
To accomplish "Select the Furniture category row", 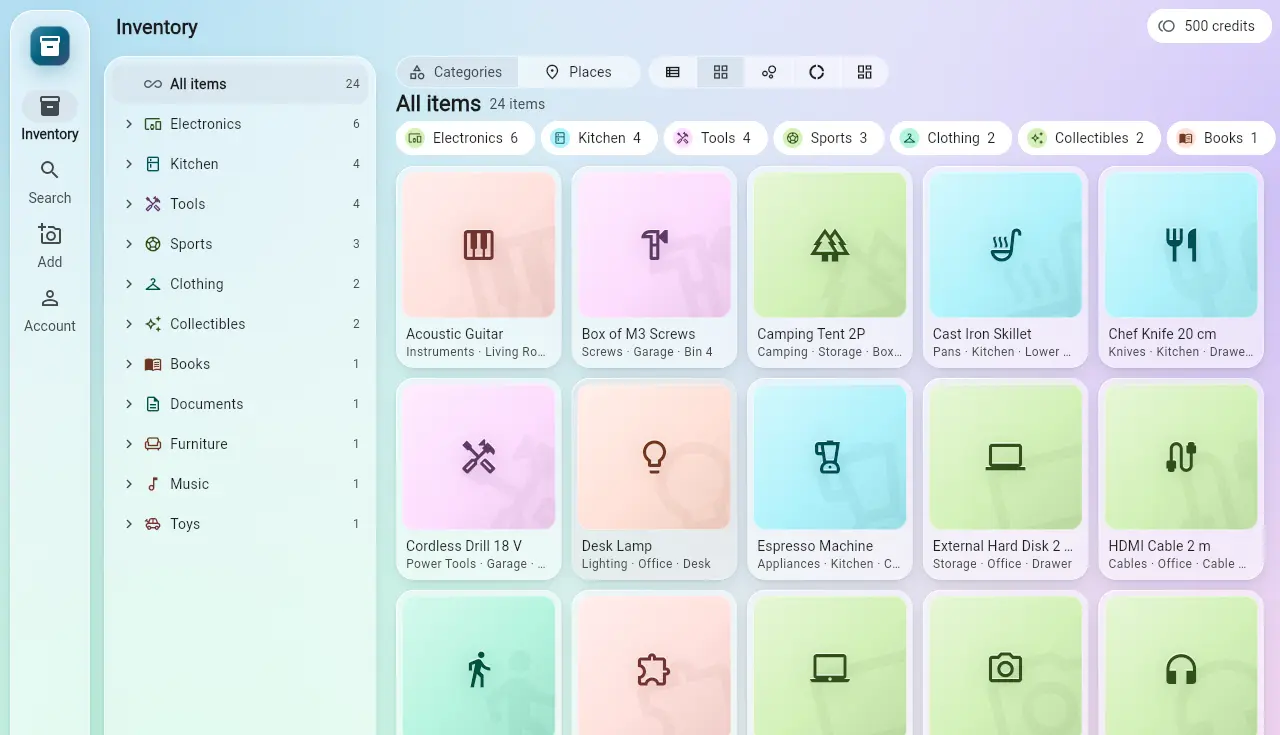I will pos(240,444).
